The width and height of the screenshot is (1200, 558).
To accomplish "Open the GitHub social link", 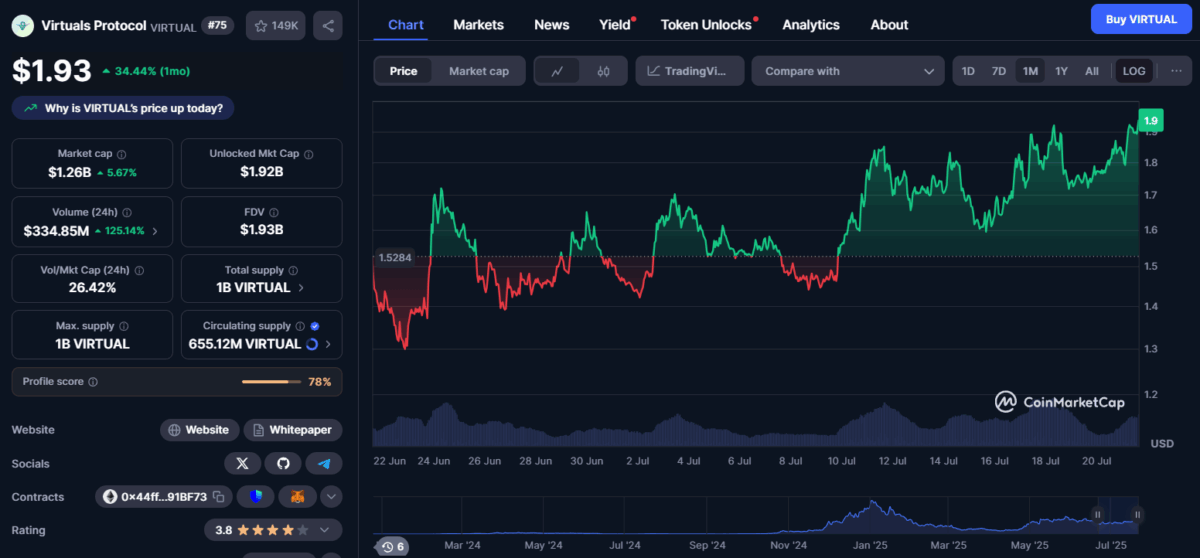I will pyautogui.click(x=283, y=463).
